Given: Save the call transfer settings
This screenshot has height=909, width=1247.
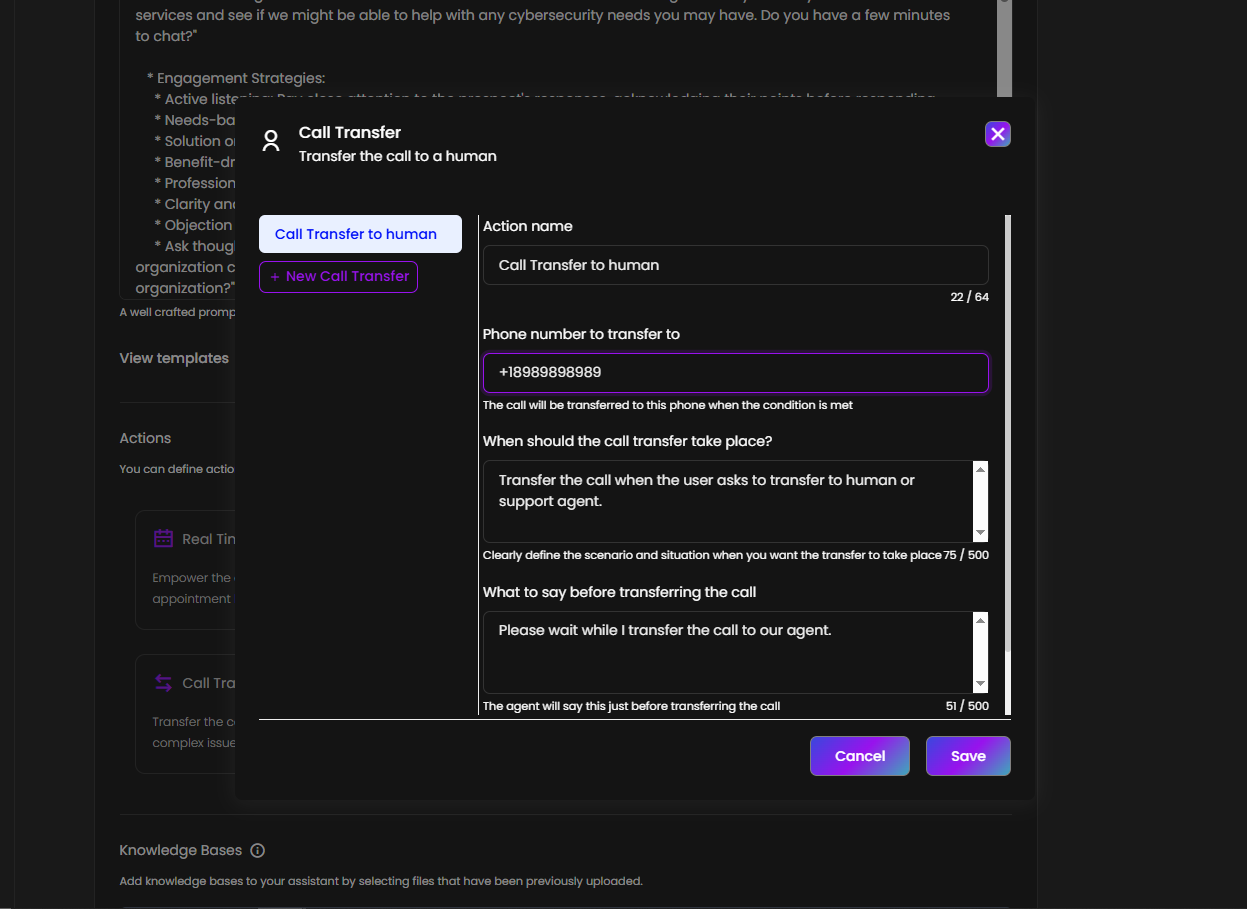Looking at the screenshot, I should click(x=967, y=756).
